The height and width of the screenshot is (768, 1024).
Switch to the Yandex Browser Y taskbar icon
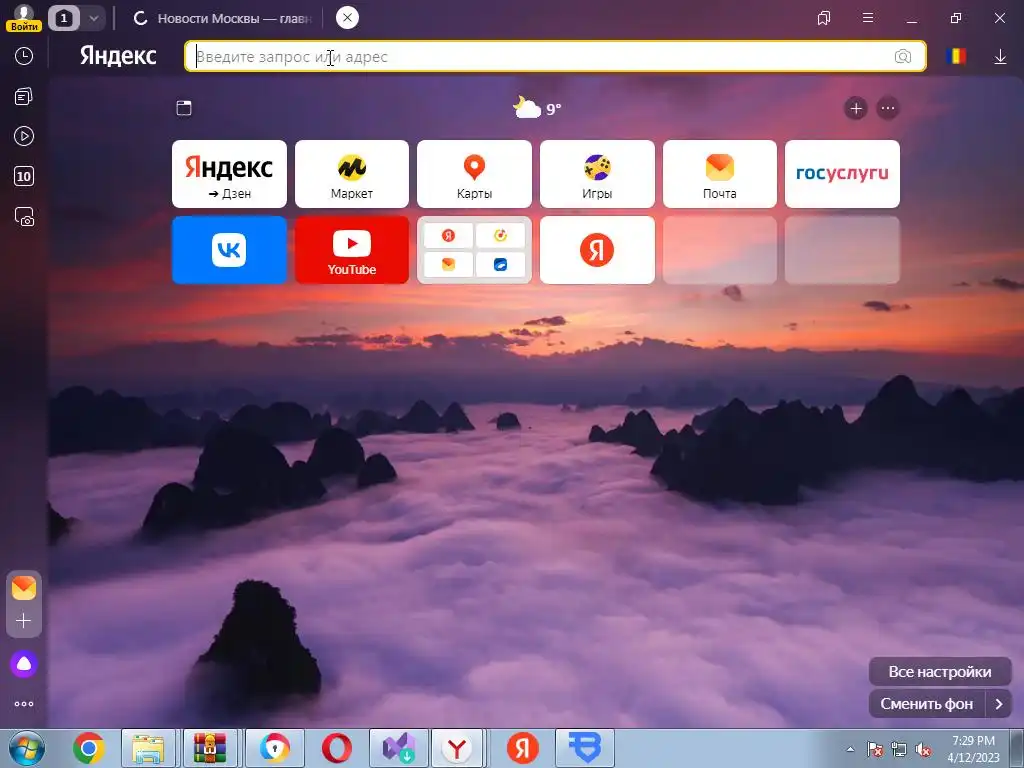point(457,748)
